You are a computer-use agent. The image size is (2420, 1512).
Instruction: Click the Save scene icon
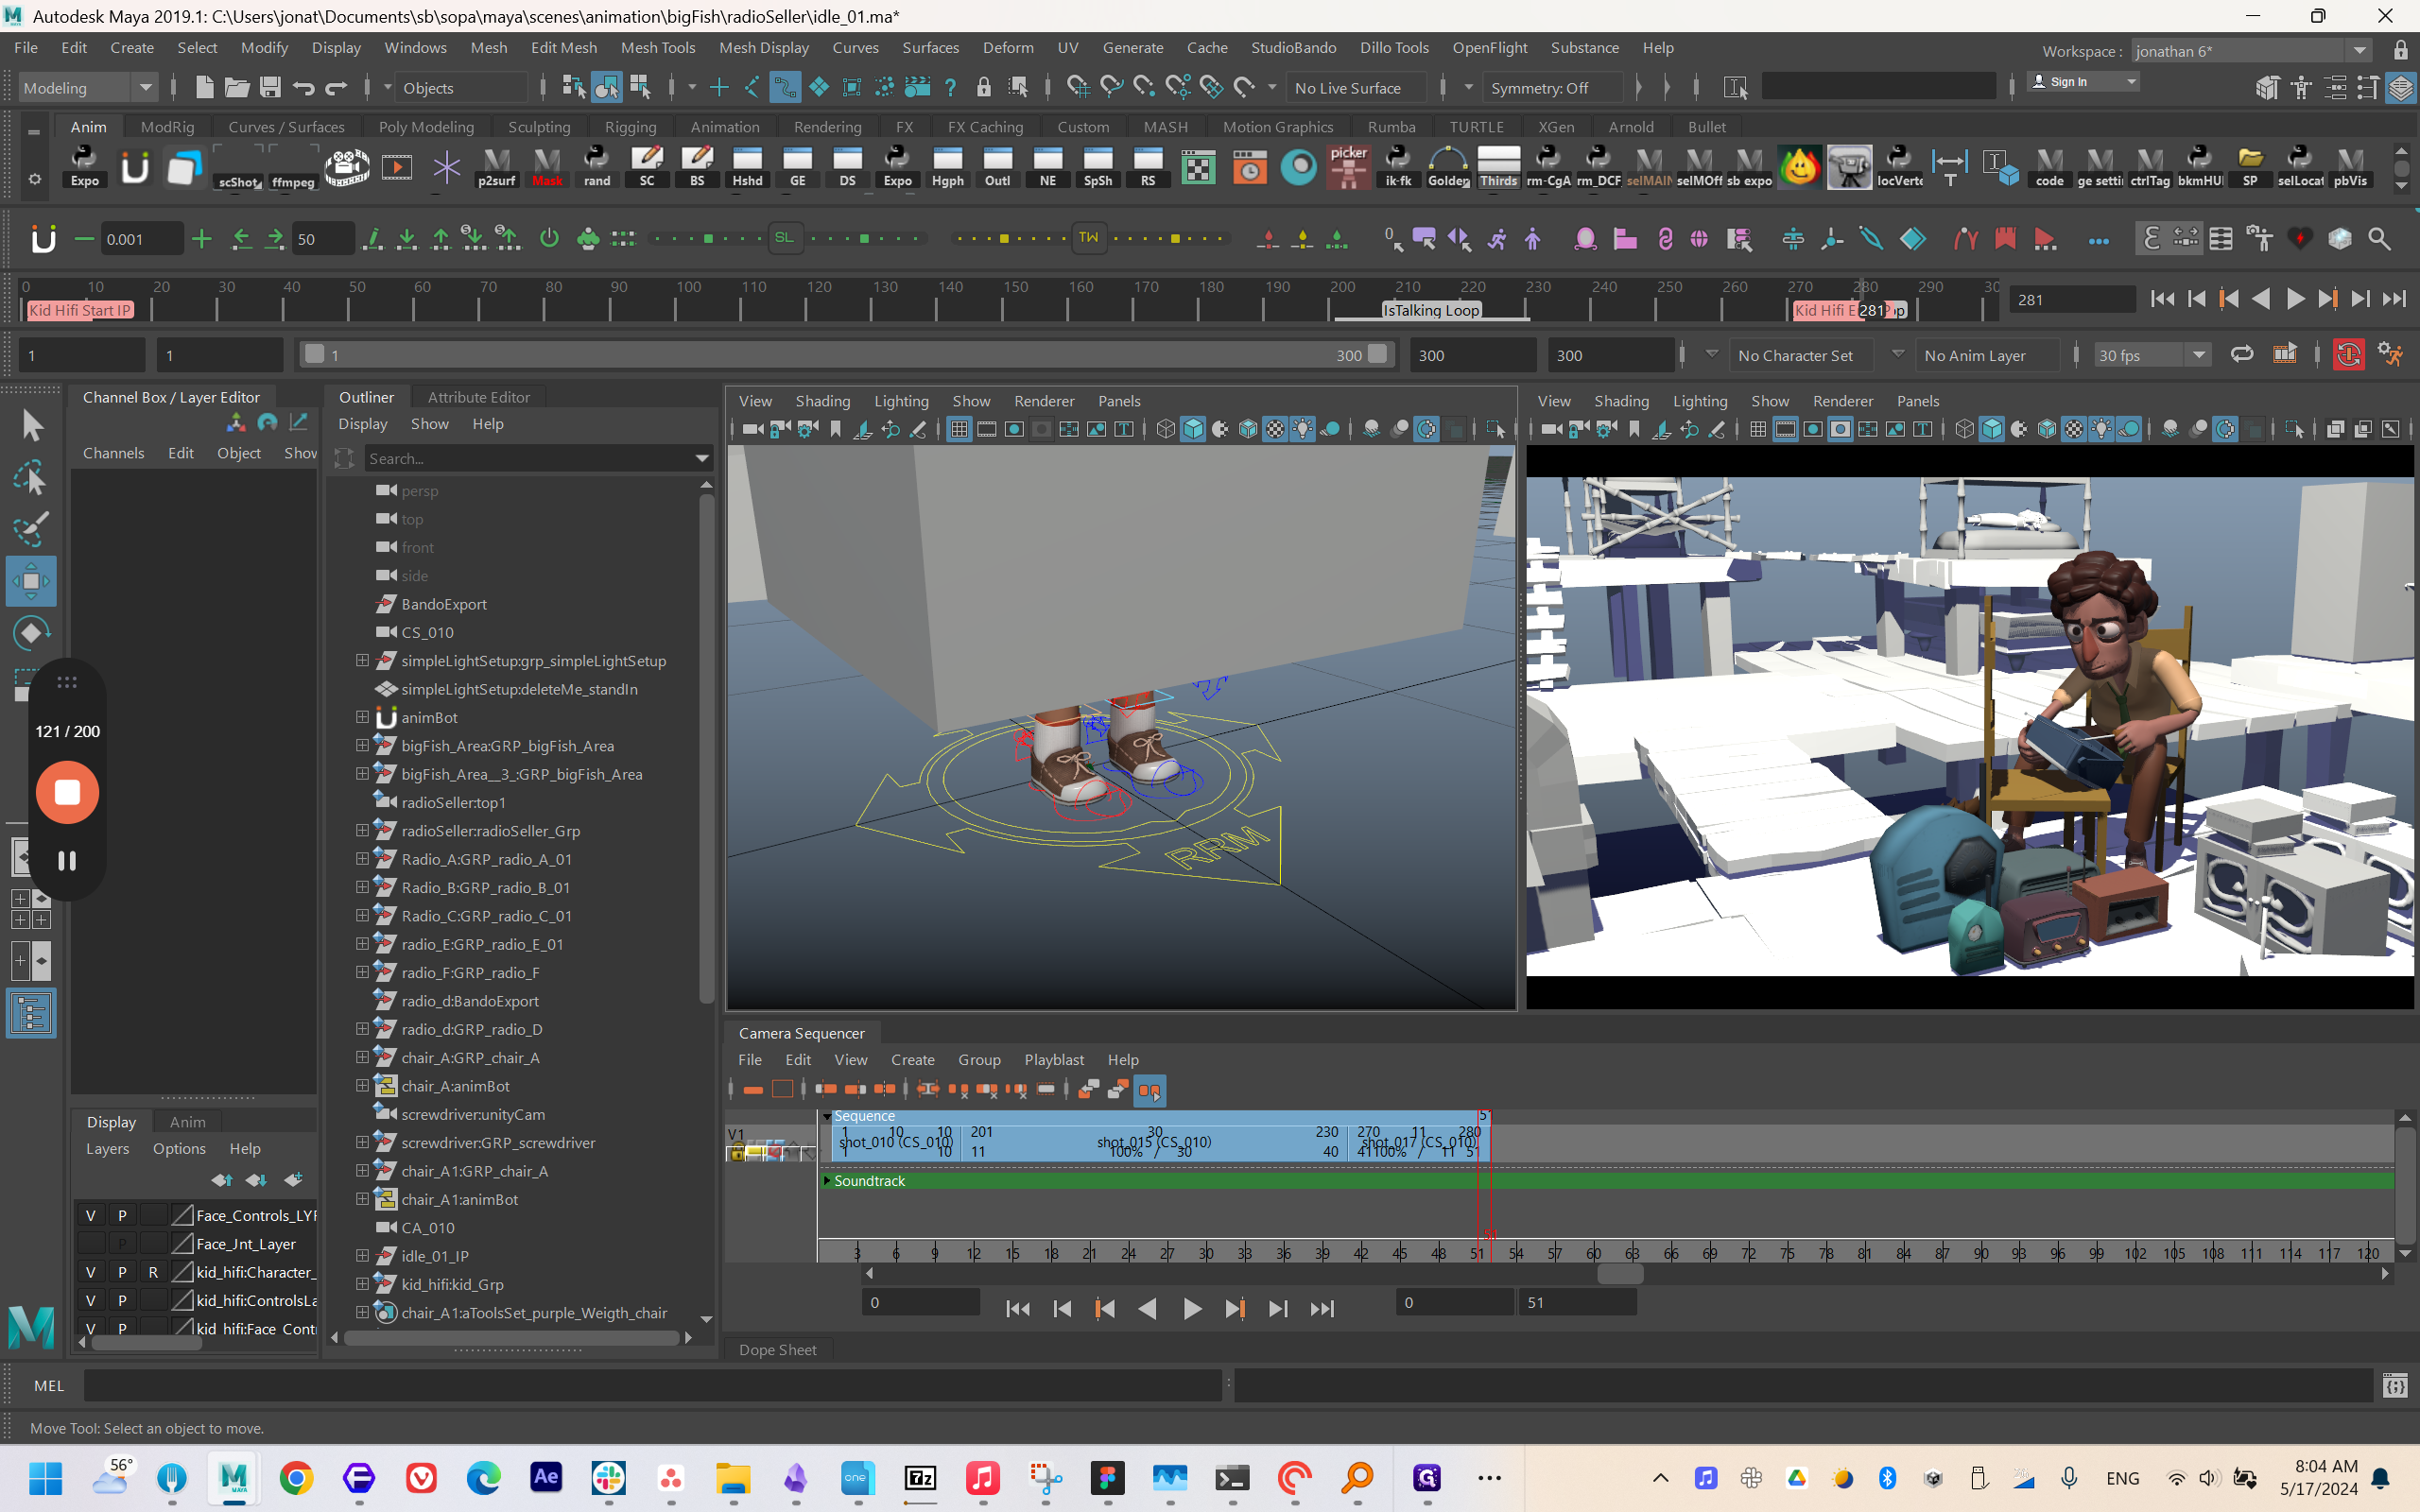[270, 88]
